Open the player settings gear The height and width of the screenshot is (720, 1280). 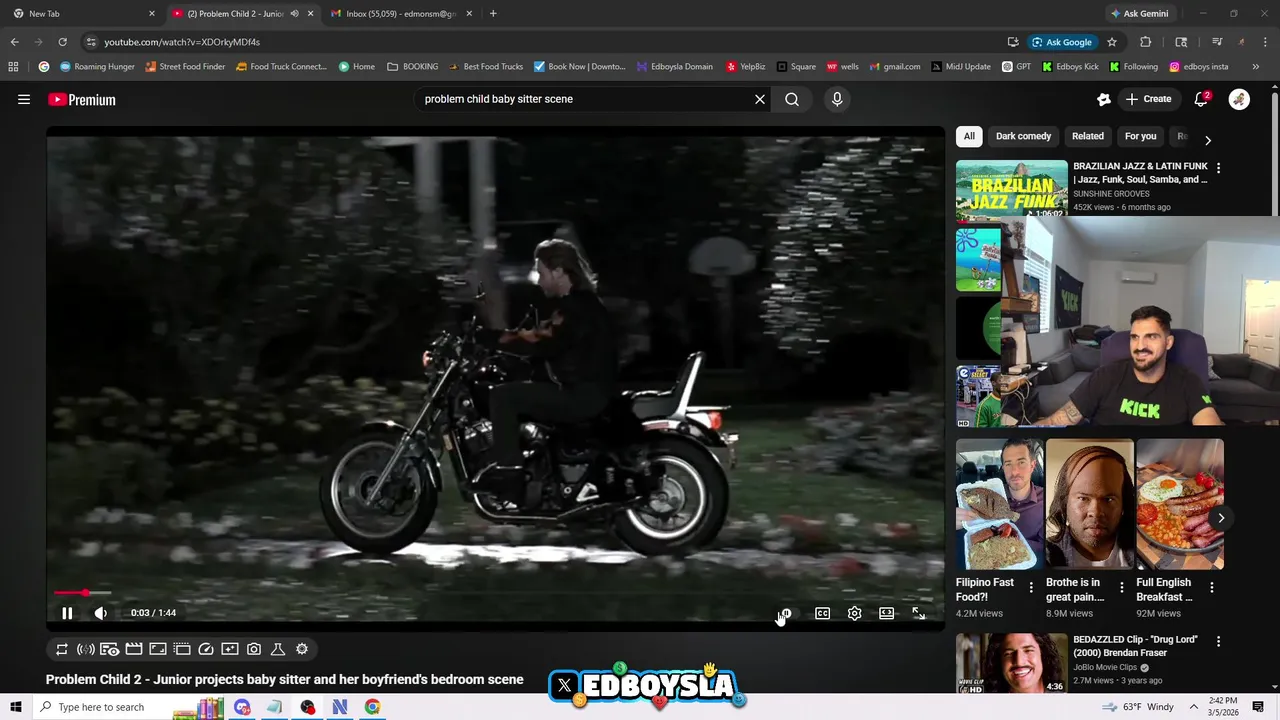point(854,613)
